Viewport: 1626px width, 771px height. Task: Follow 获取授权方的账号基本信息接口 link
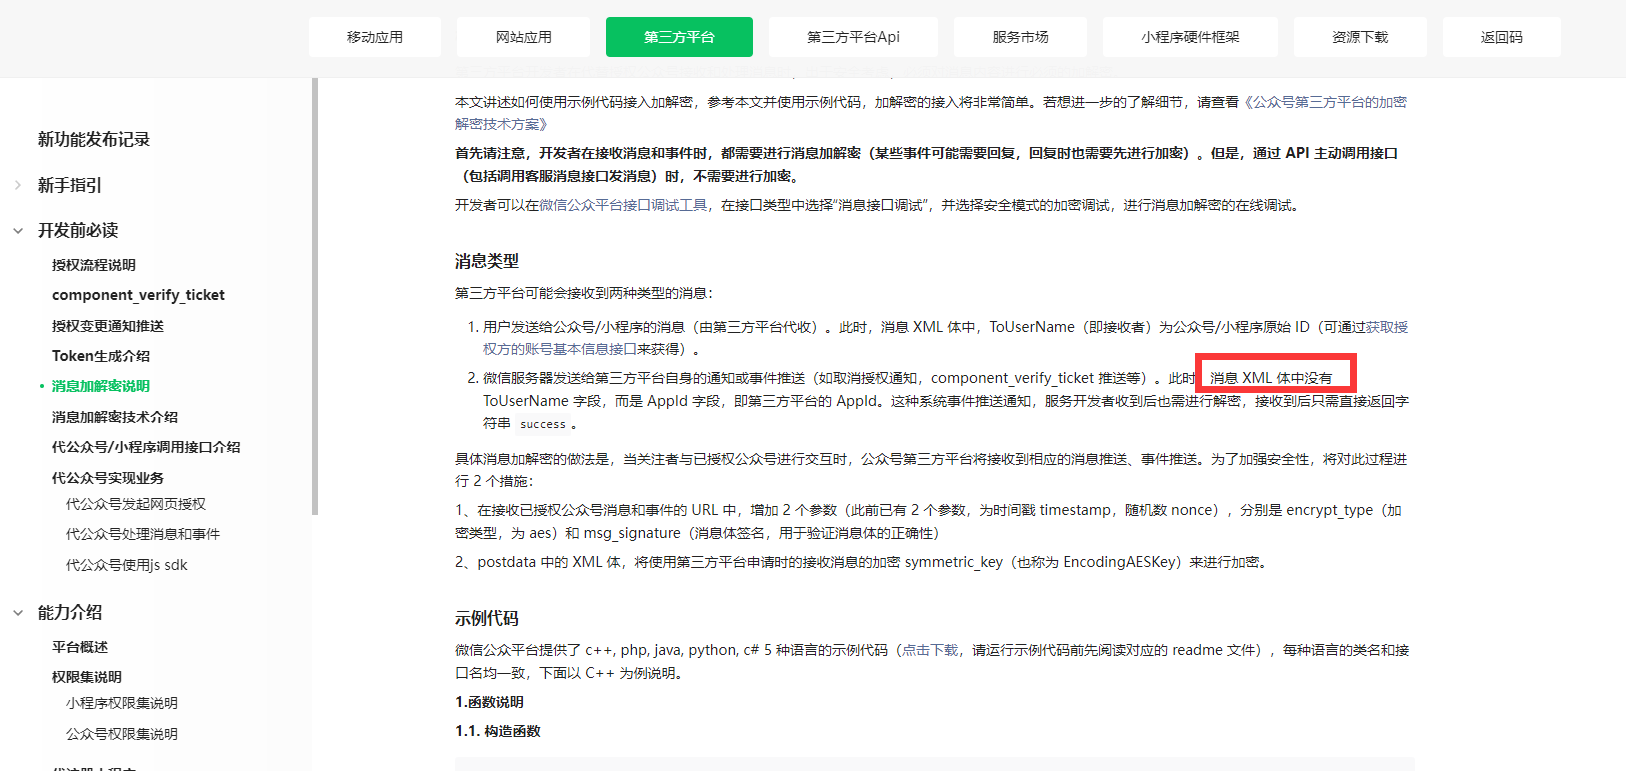[560, 349]
